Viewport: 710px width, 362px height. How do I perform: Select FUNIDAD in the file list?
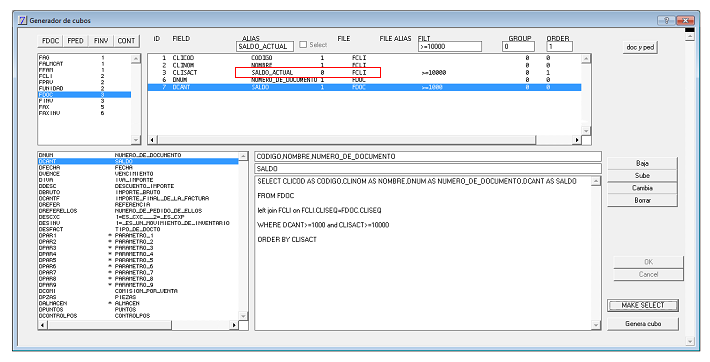point(84,88)
